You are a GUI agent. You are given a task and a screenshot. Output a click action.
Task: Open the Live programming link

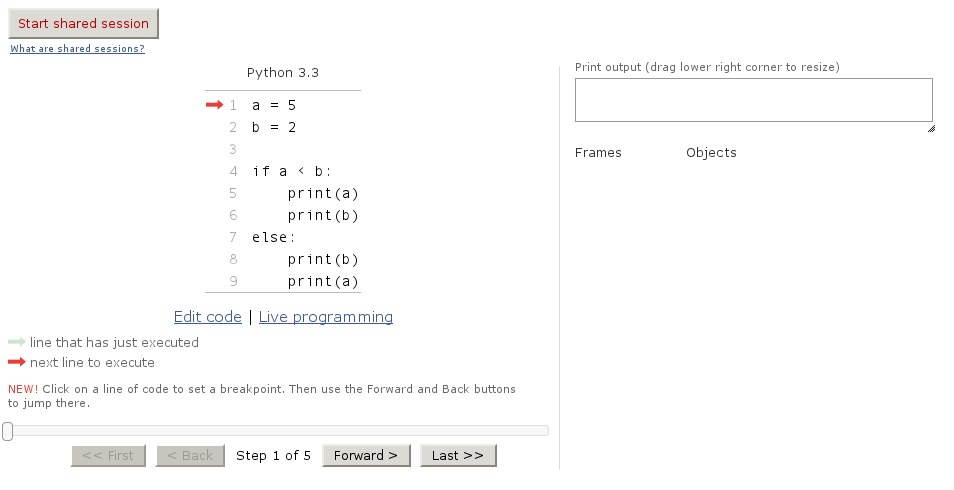(x=326, y=317)
